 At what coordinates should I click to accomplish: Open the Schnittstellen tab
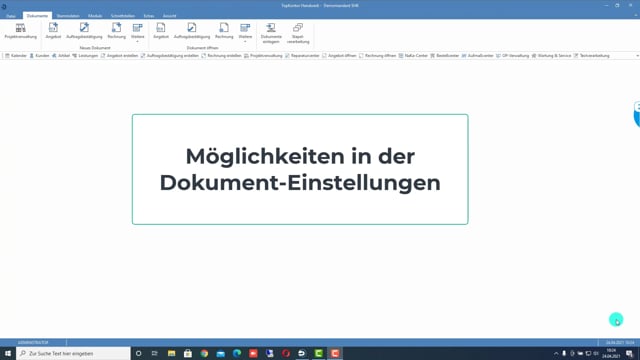coord(123,16)
